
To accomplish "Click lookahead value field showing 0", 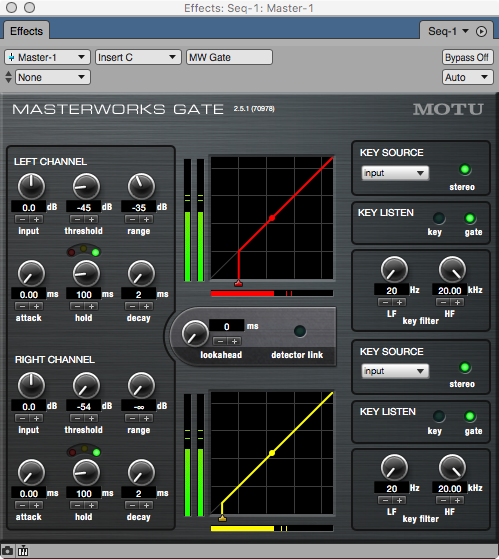I will point(227,326).
